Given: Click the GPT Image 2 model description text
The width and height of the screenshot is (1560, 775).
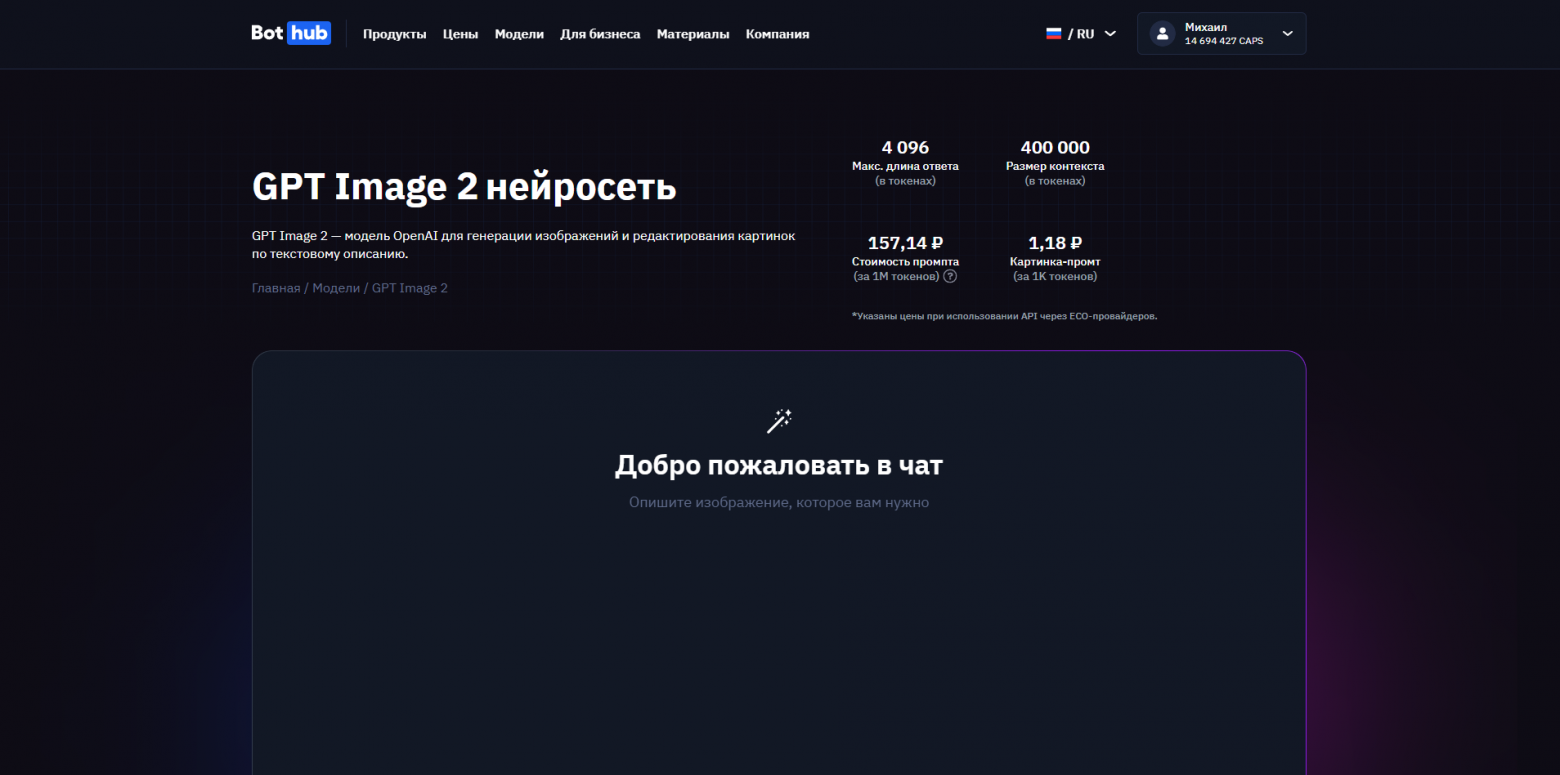Looking at the screenshot, I should (x=523, y=245).
